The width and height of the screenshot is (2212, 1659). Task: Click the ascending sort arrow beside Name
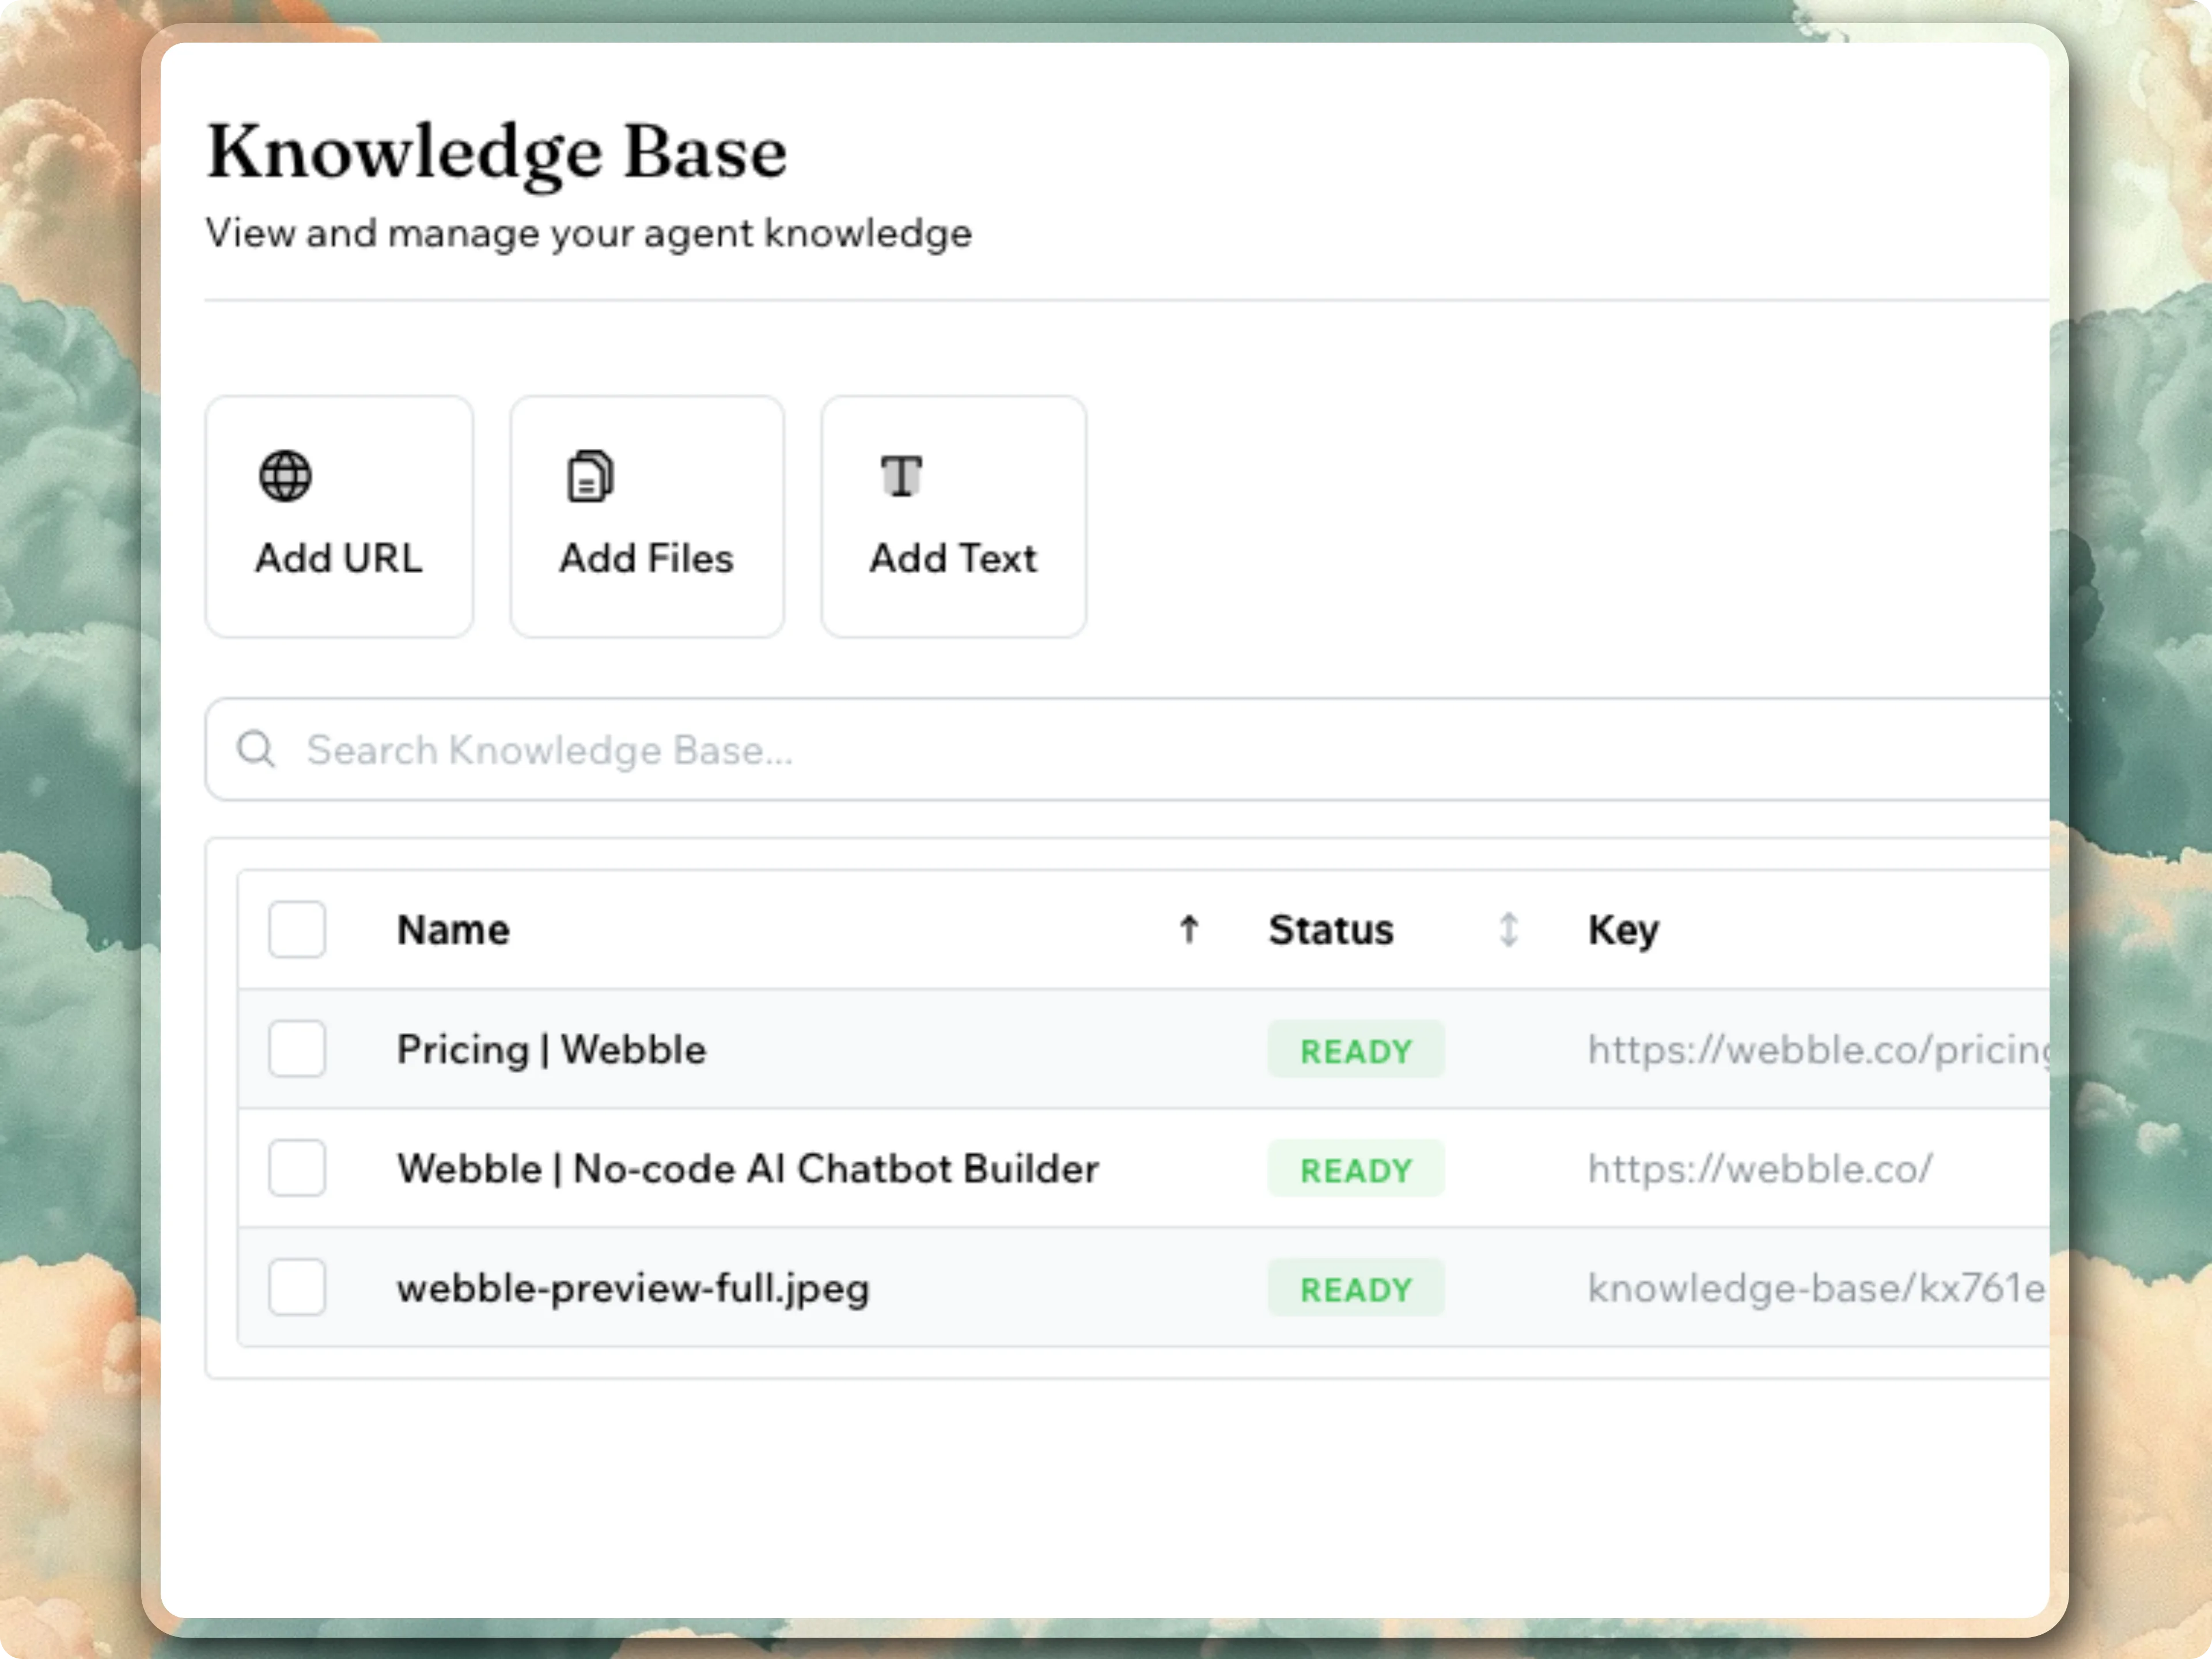pyautogui.click(x=1188, y=929)
